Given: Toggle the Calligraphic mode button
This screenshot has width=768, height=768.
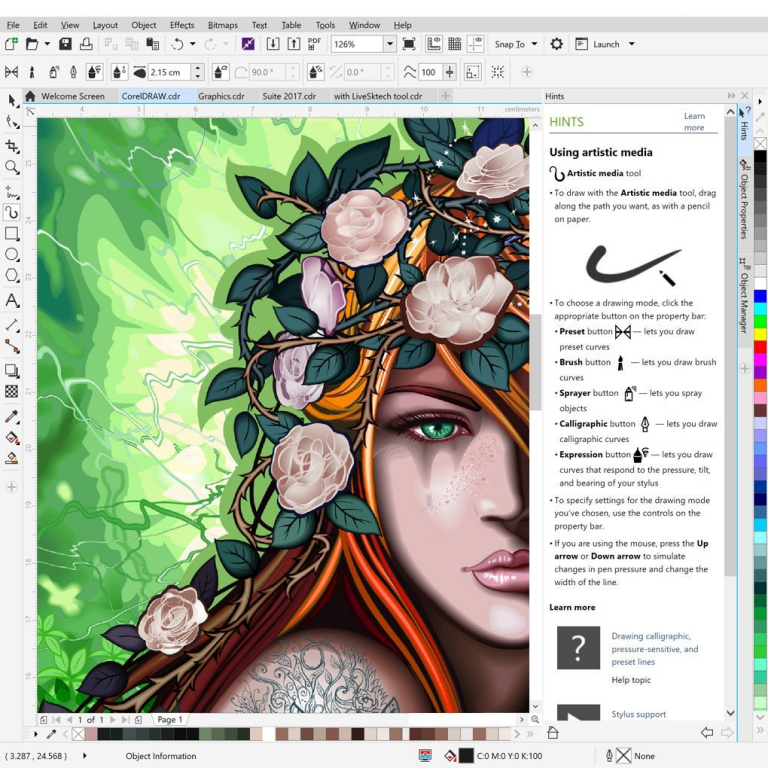Looking at the screenshot, I should [73, 72].
